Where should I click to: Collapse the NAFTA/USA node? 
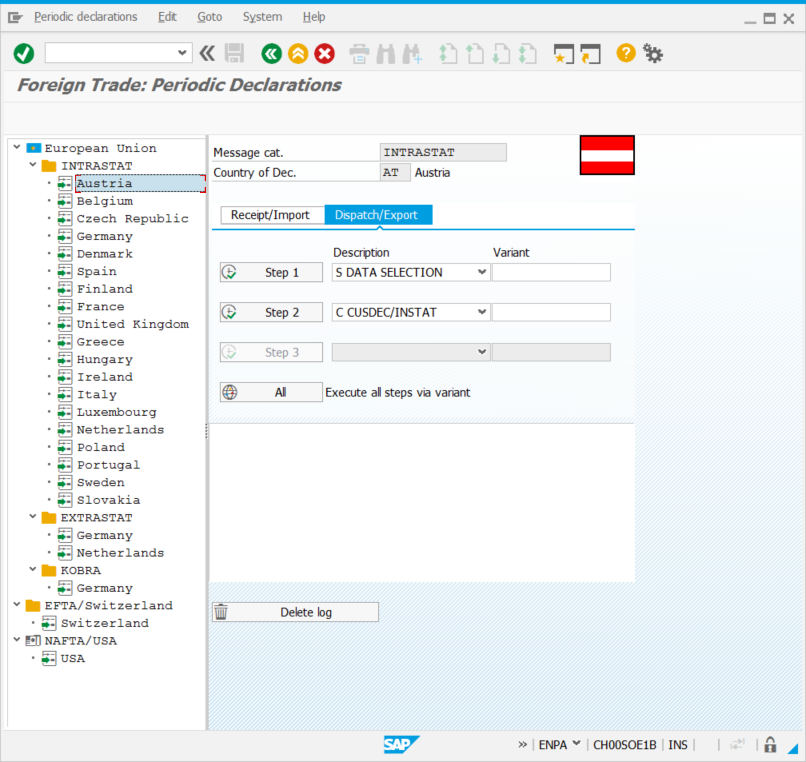(x=17, y=640)
